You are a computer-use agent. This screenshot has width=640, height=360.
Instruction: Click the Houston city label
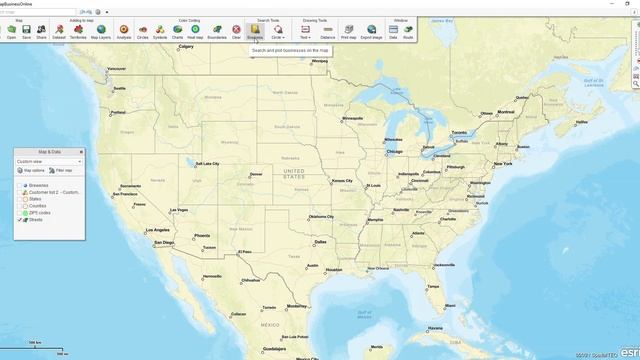click(334, 270)
